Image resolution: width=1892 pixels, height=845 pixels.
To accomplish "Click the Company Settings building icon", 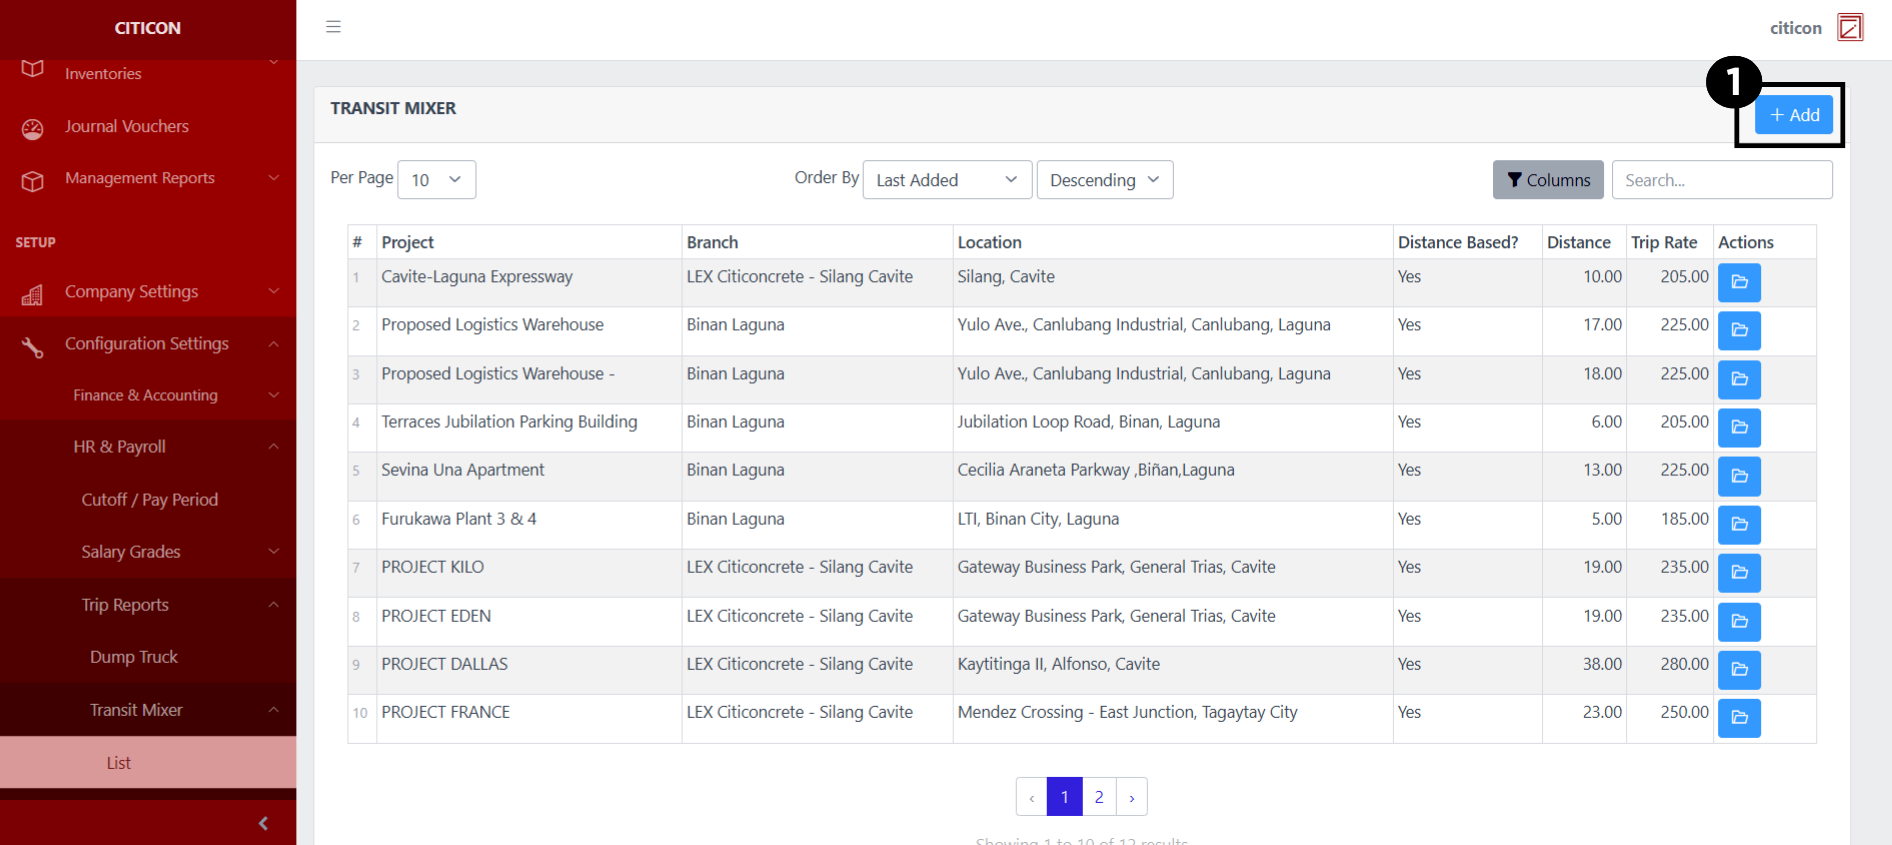I will [x=33, y=294].
